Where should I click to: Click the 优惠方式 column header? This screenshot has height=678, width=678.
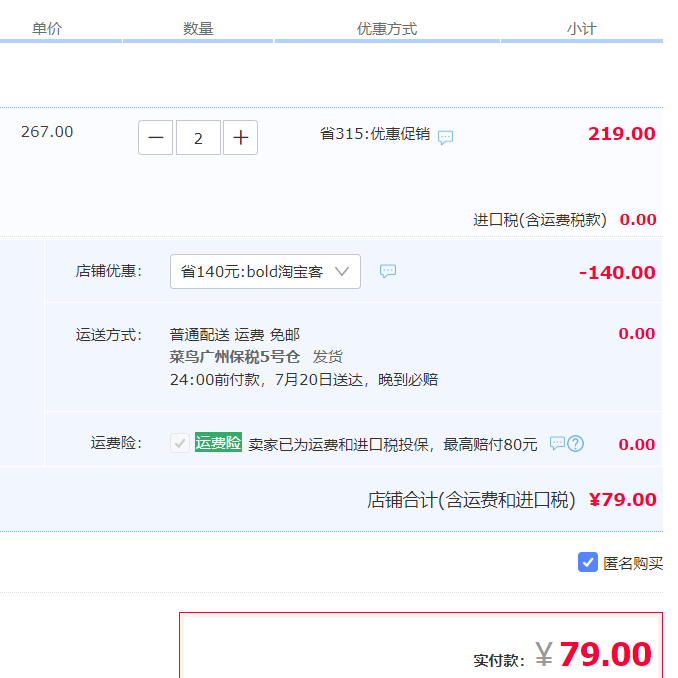387,29
